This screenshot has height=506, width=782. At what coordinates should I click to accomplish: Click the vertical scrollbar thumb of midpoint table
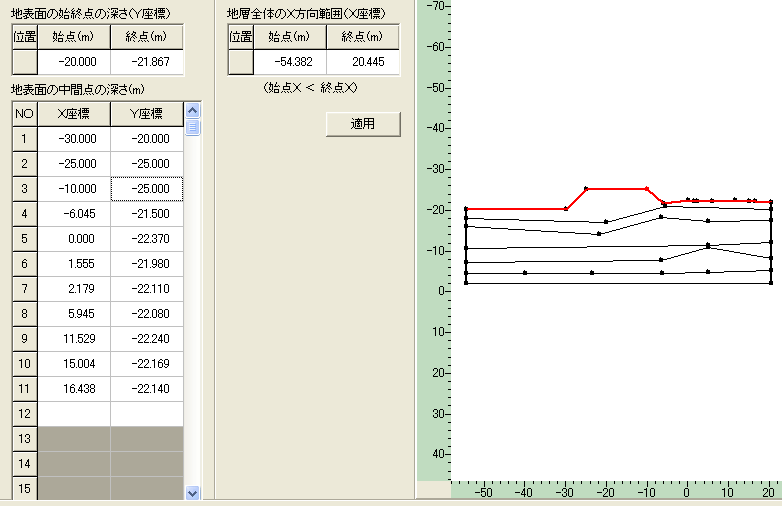click(x=193, y=128)
